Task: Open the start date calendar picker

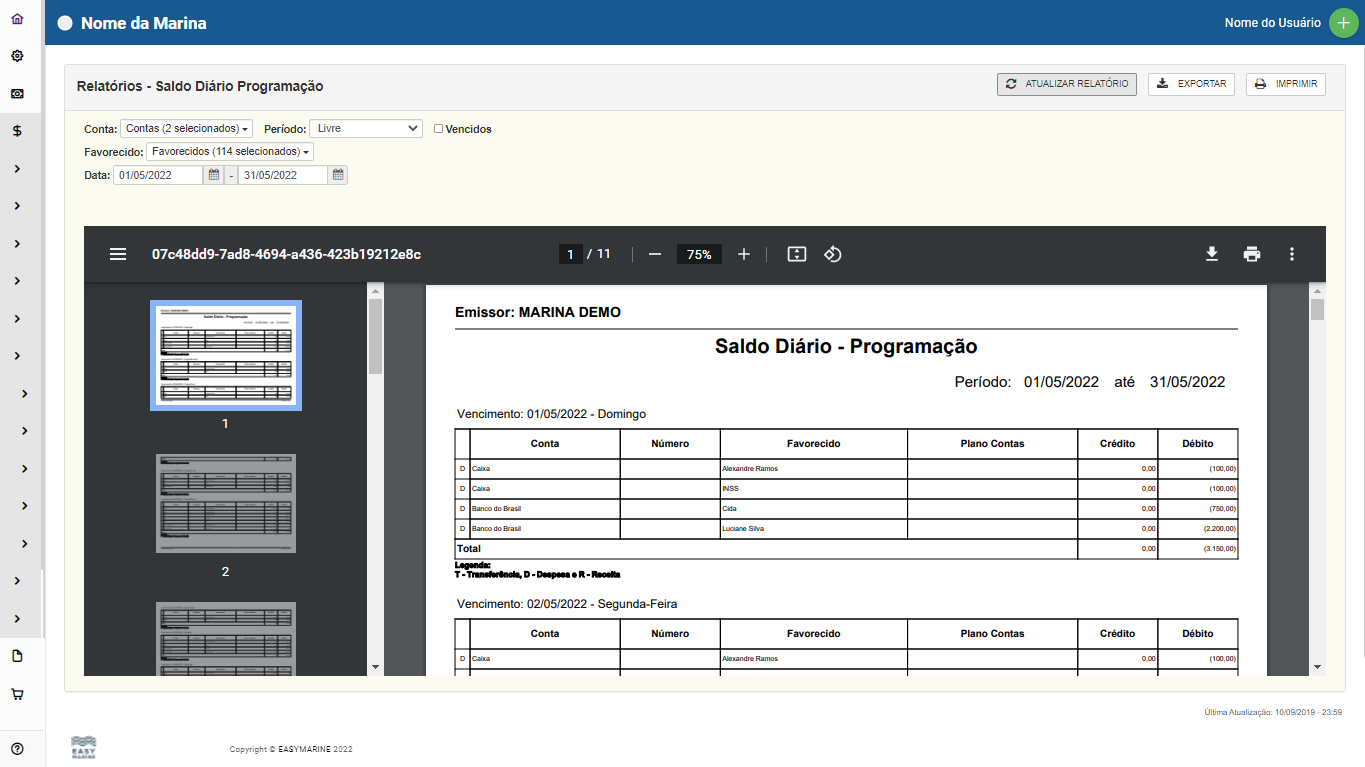Action: click(213, 175)
